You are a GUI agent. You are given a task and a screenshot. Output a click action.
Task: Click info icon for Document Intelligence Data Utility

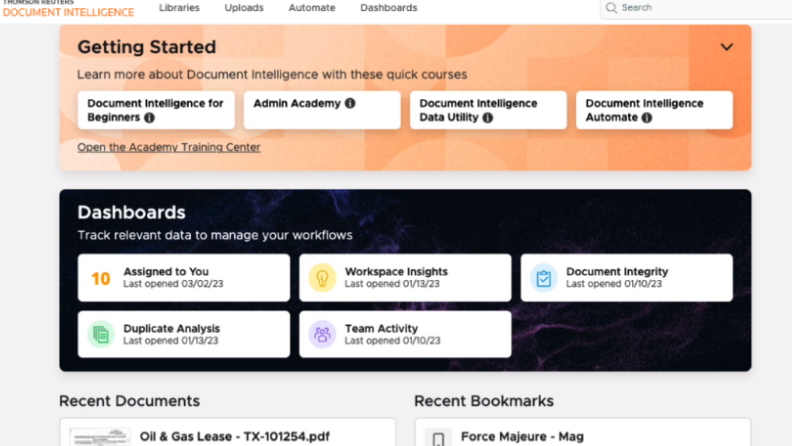coord(487,118)
